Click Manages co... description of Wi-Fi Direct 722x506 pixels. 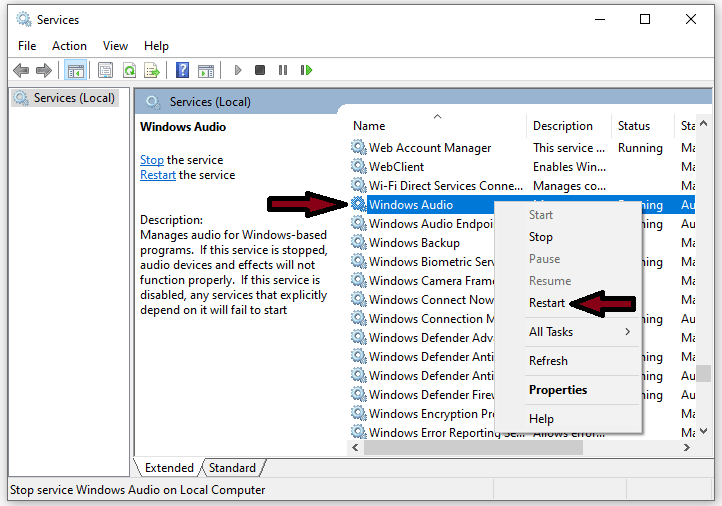point(570,186)
